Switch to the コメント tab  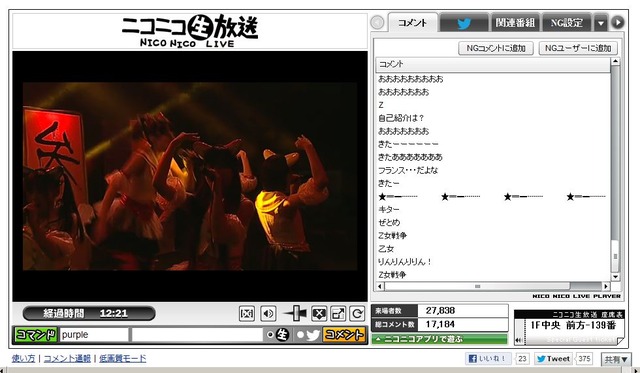(412, 22)
